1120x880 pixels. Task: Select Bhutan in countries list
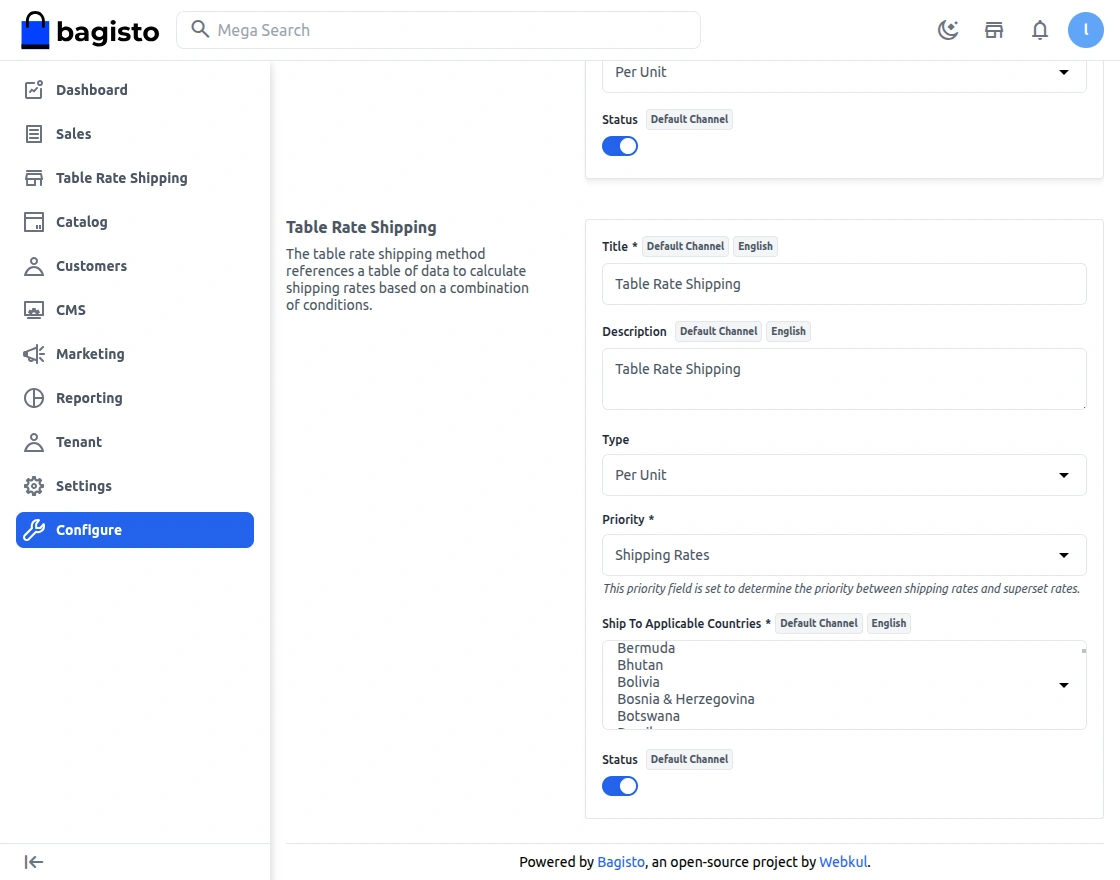(x=640, y=665)
